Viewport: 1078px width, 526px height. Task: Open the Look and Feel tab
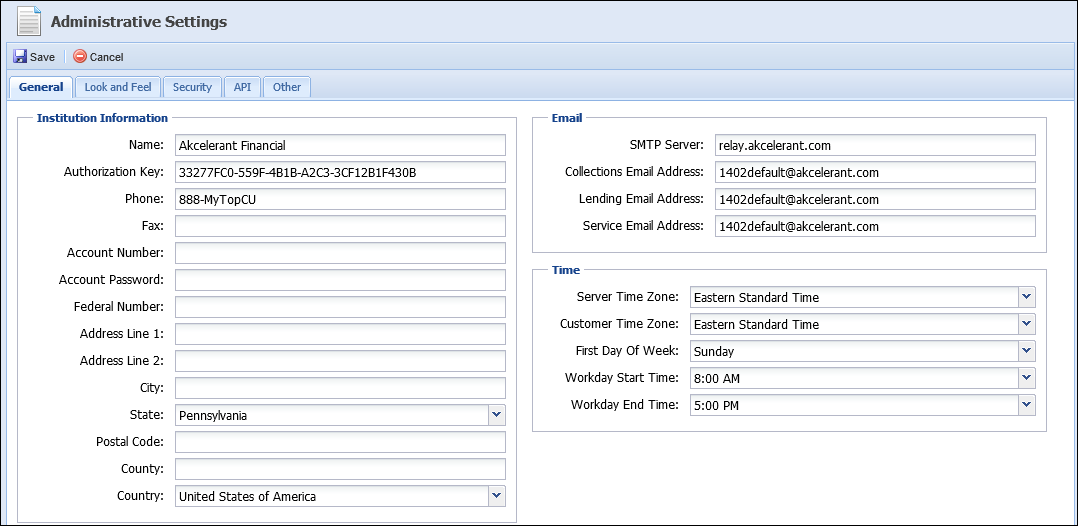click(x=118, y=87)
